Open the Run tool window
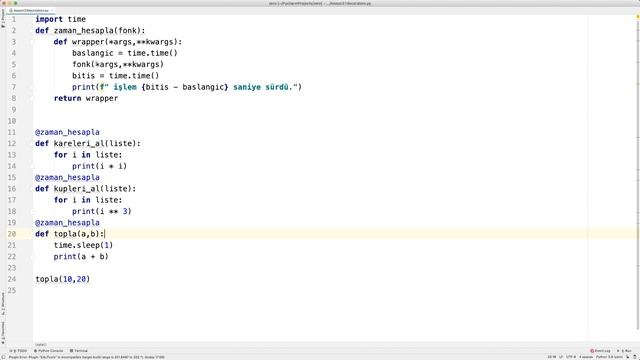The image size is (640, 360). pos(624,351)
